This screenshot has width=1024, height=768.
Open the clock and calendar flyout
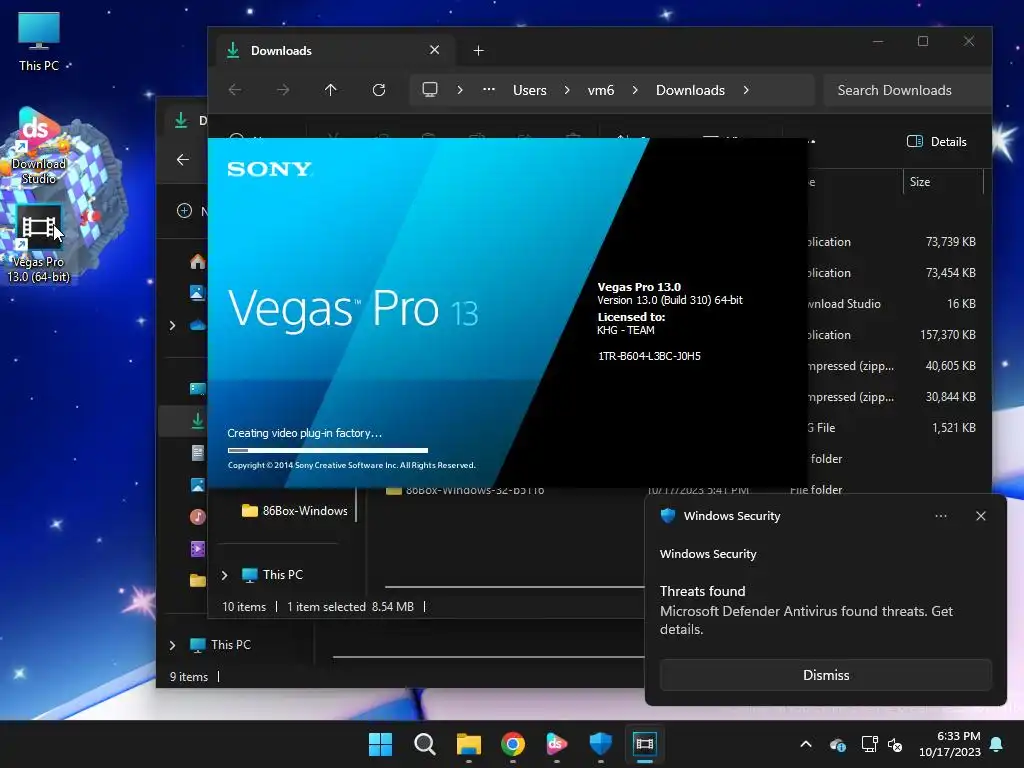[x=950, y=744]
